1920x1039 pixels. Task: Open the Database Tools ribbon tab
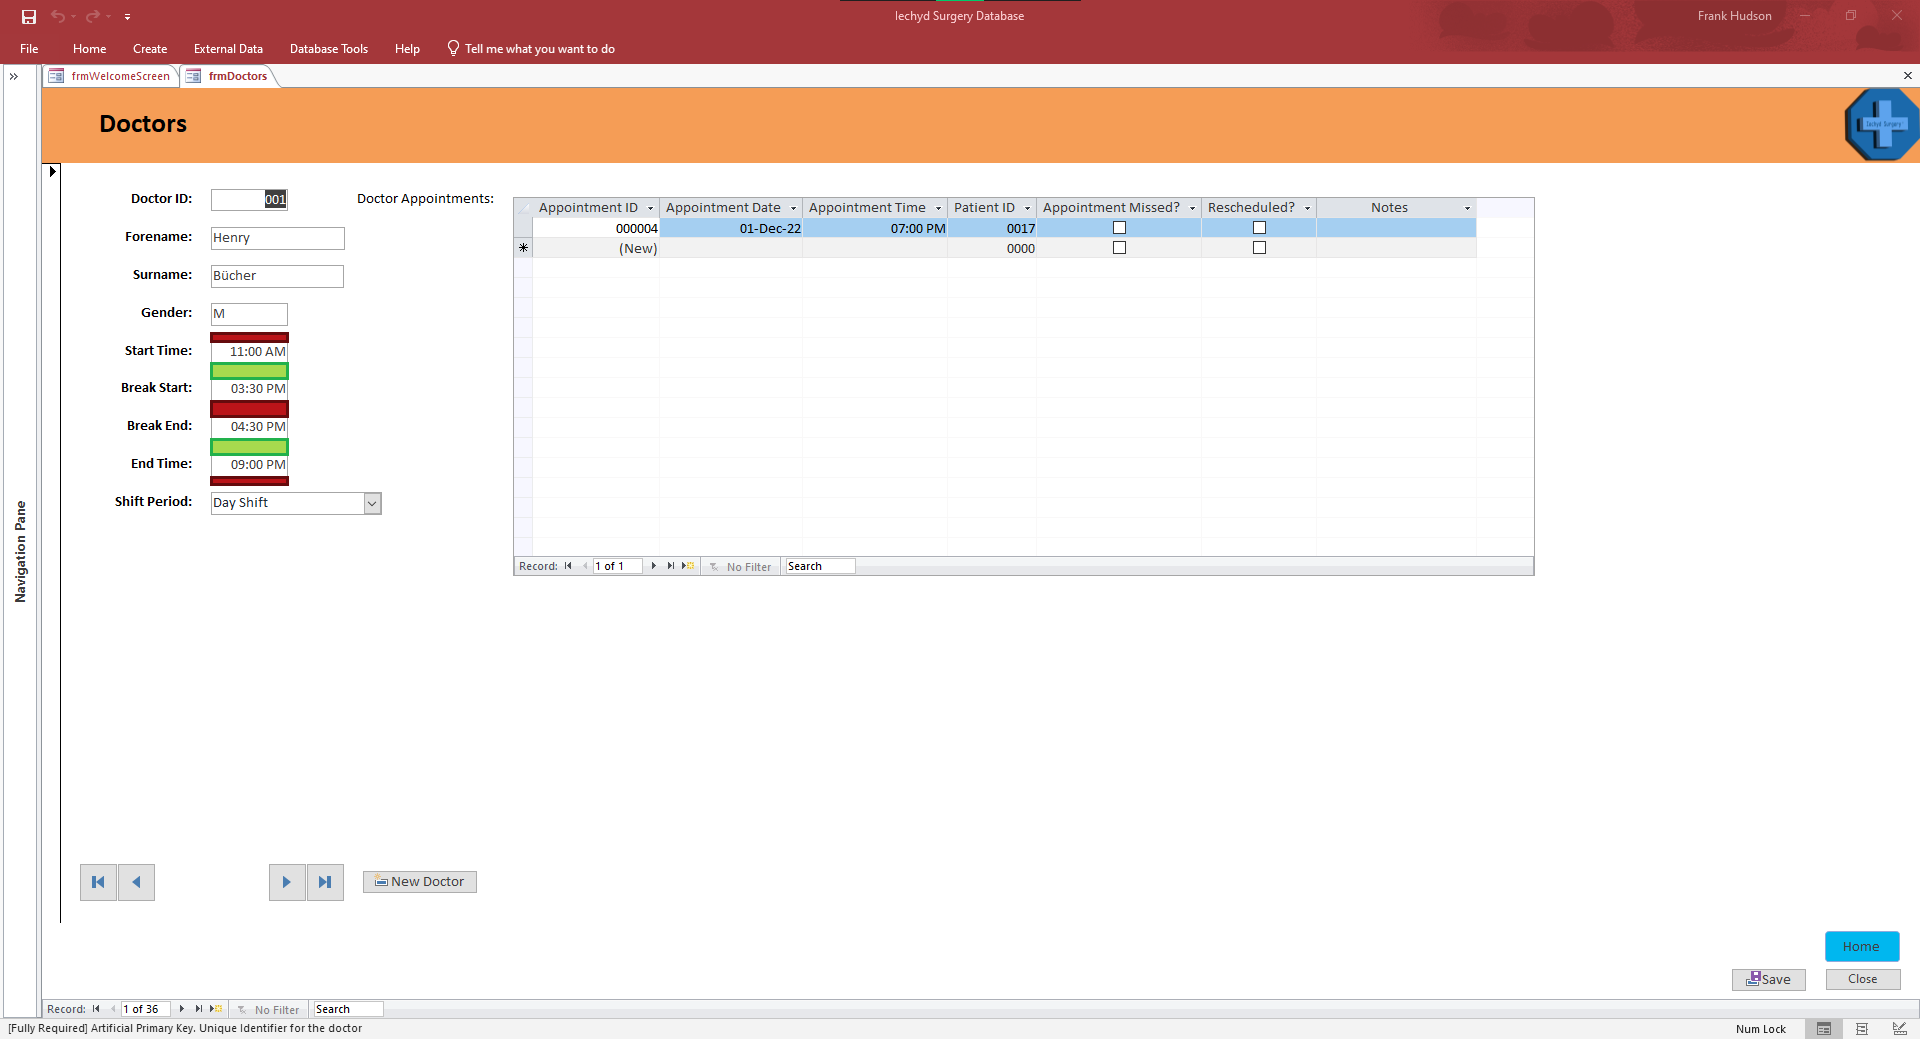328,49
